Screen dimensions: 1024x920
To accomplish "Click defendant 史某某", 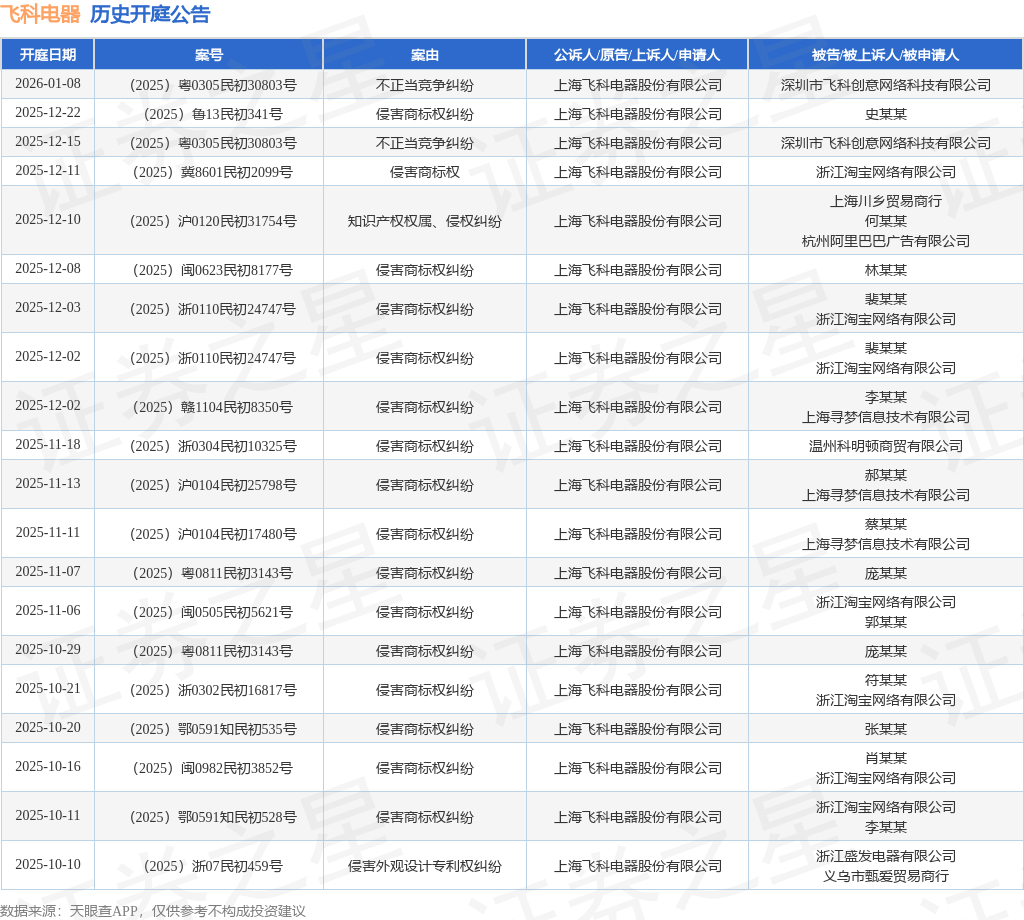I will [886, 114].
